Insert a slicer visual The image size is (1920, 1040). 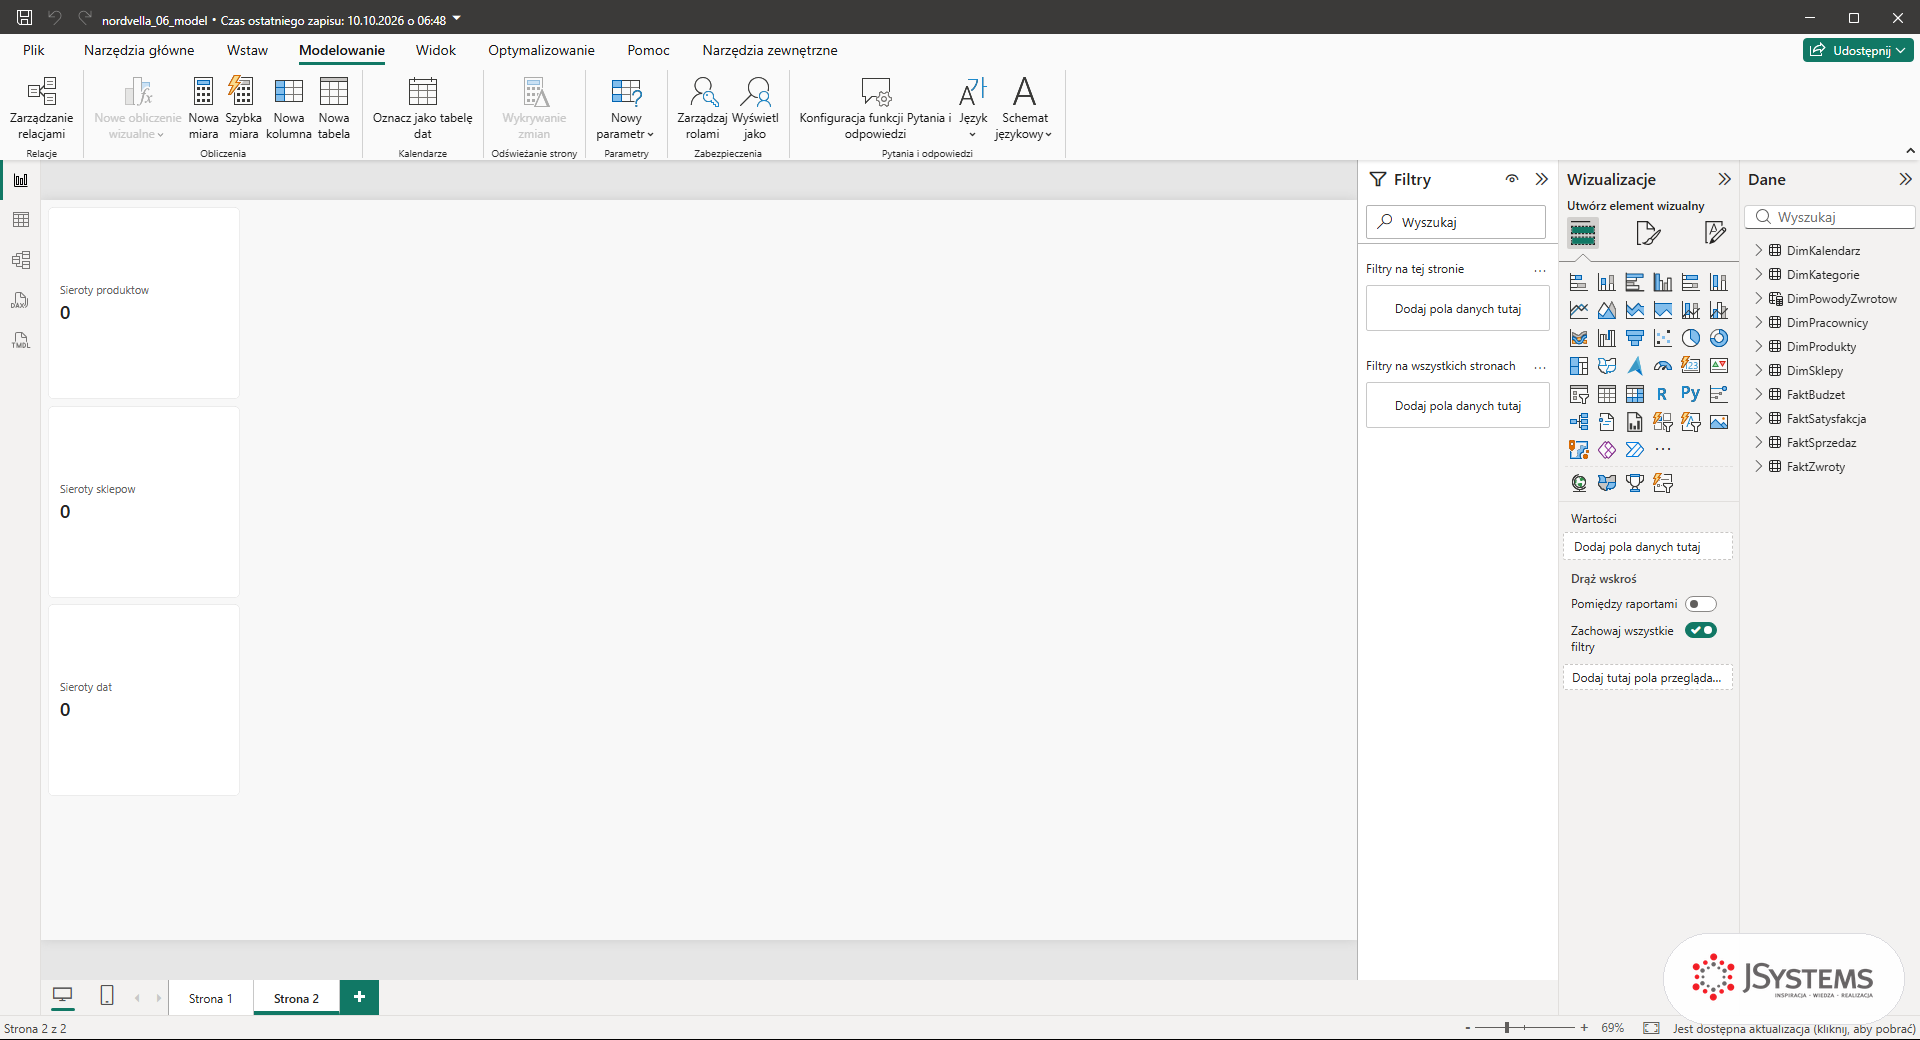tap(1578, 394)
